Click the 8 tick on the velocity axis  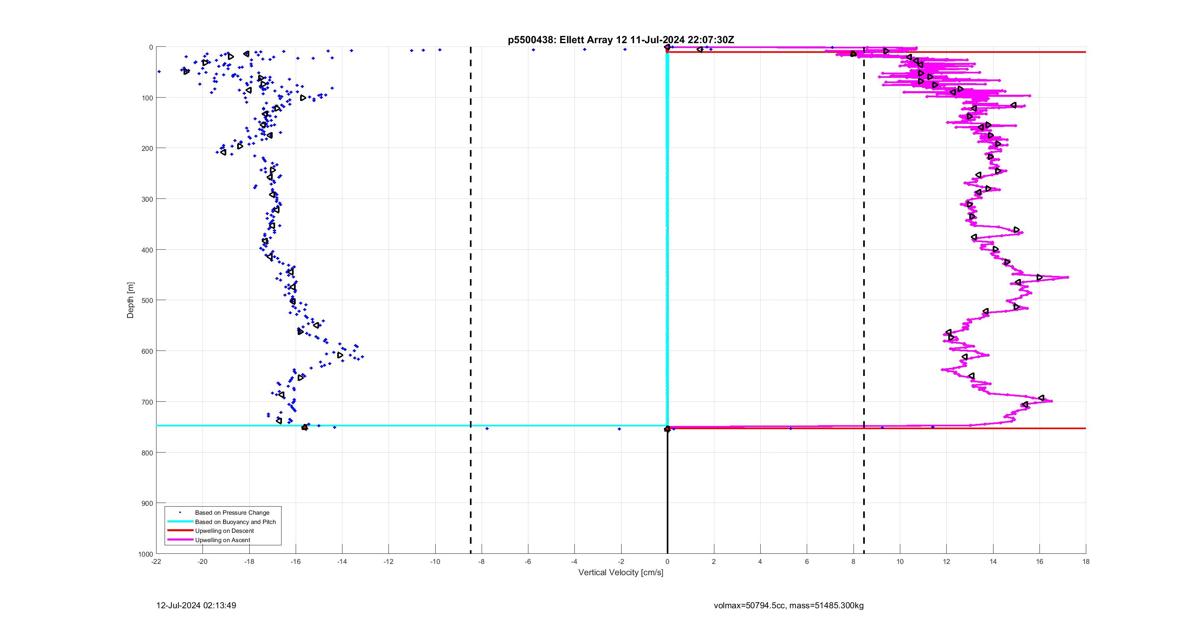854,562
